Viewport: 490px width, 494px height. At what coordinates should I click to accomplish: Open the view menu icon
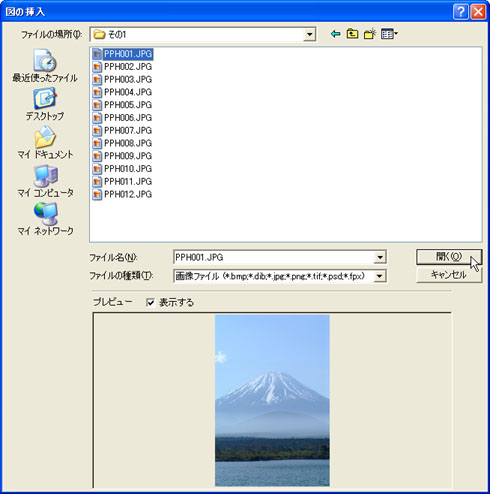pyautogui.click(x=389, y=34)
